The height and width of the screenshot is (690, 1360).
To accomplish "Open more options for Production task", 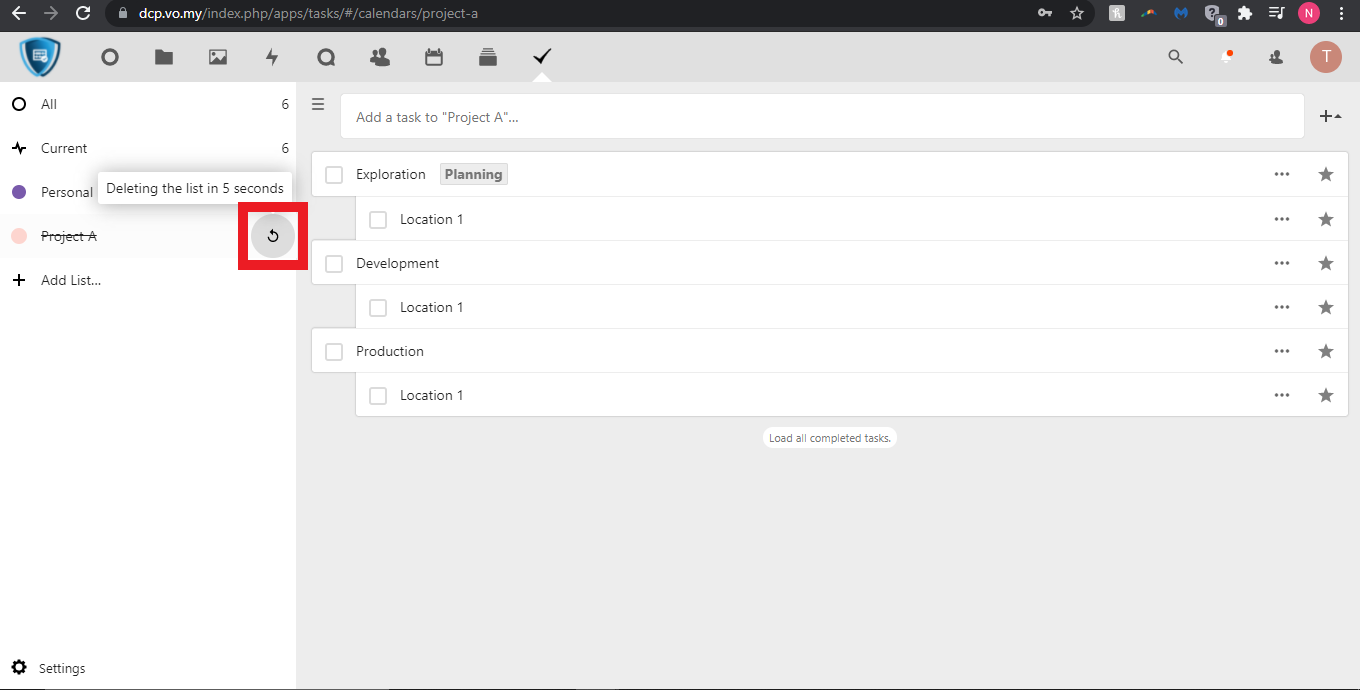I will point(1282,351).
